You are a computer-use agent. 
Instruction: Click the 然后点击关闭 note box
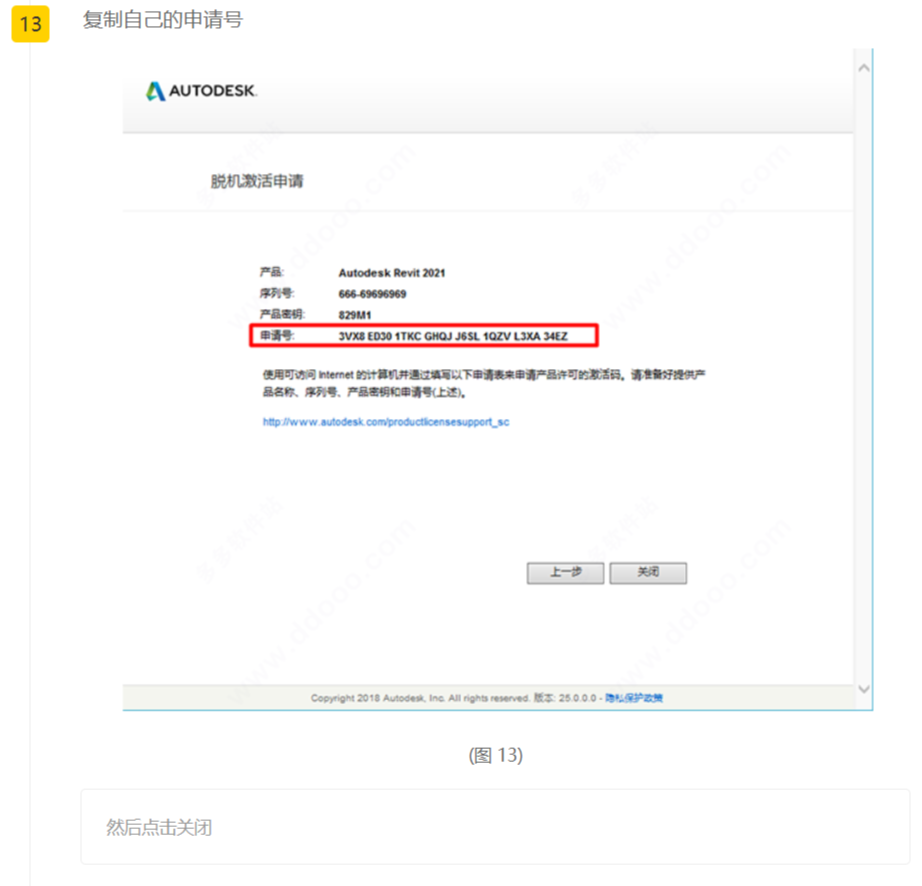tap(495, 827)
